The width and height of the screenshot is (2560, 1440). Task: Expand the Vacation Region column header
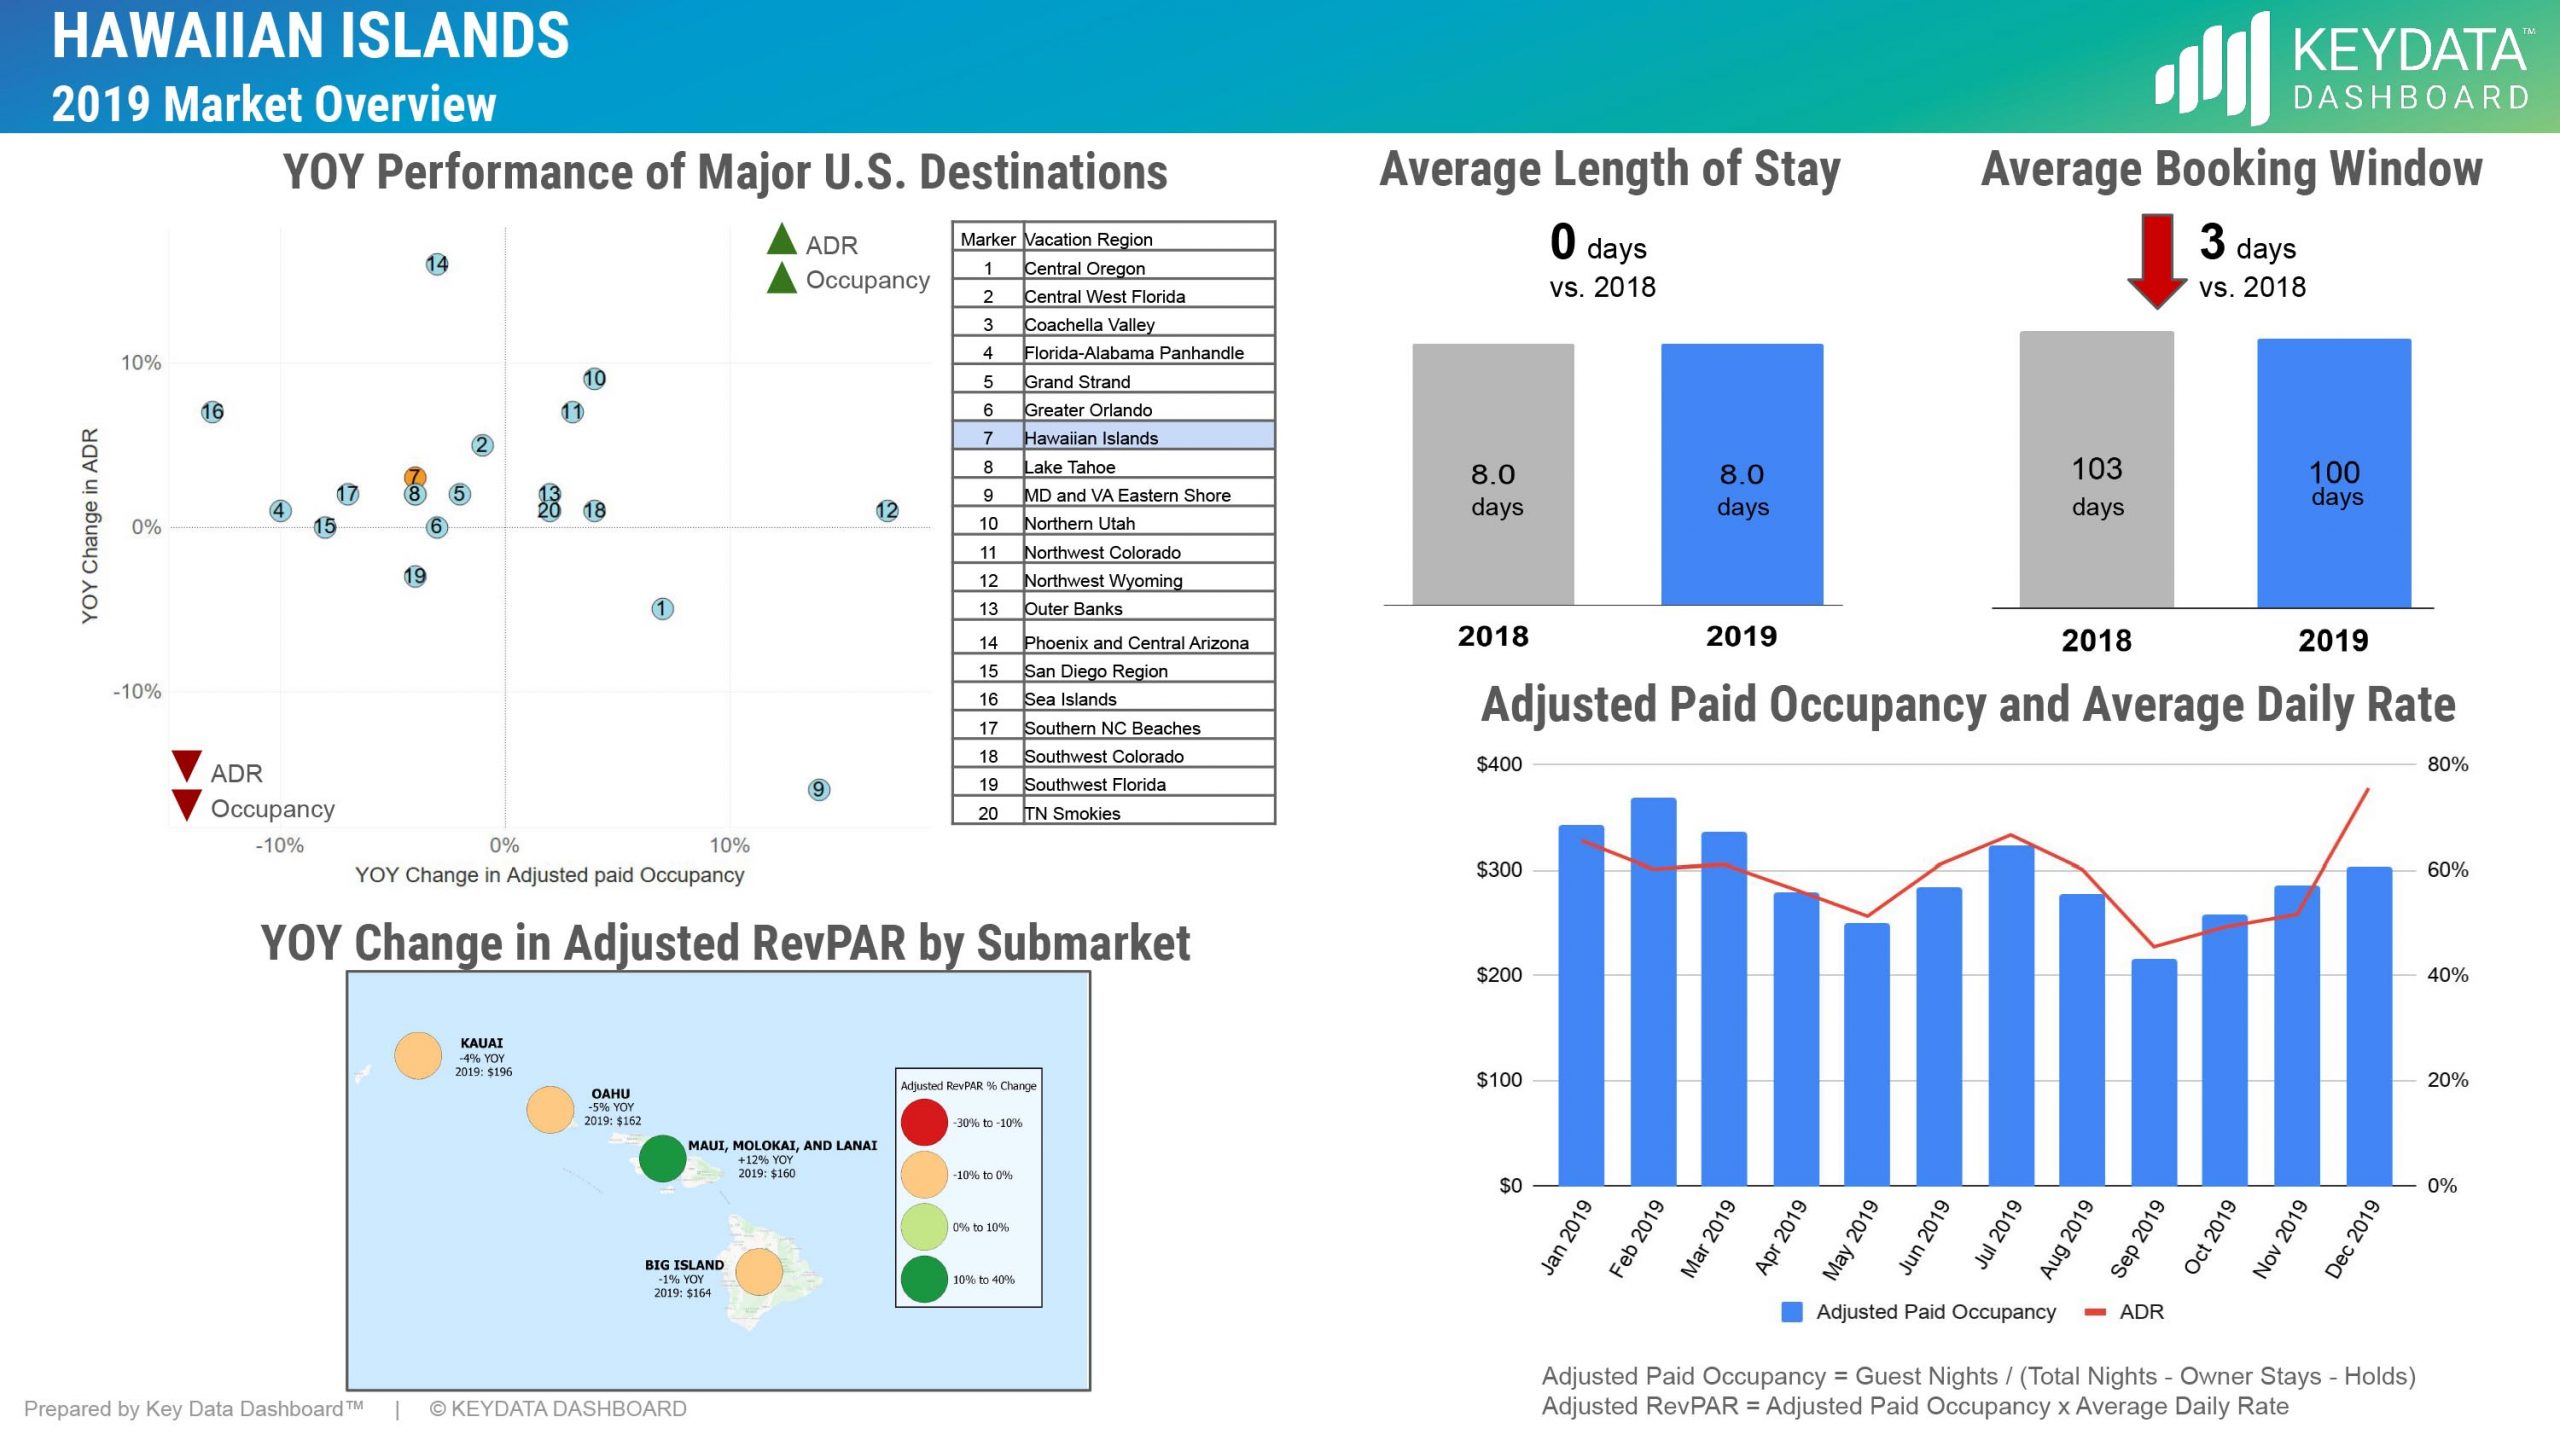[x=1087, y=238]
